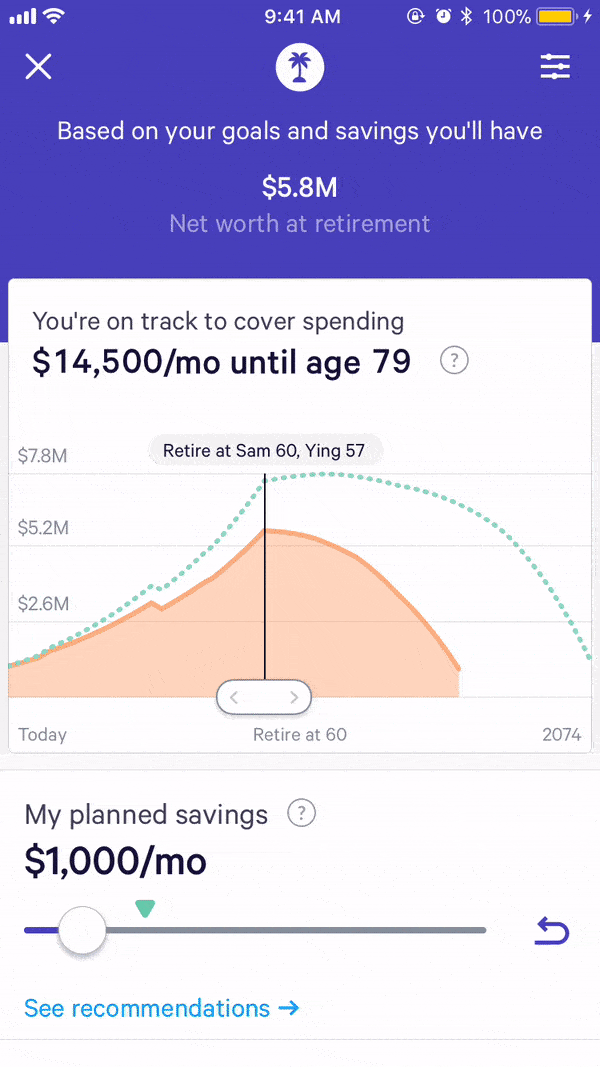600x1067 pixels.
Task: Tap the $5.8M net worth figure
Action: click(300, 187)
